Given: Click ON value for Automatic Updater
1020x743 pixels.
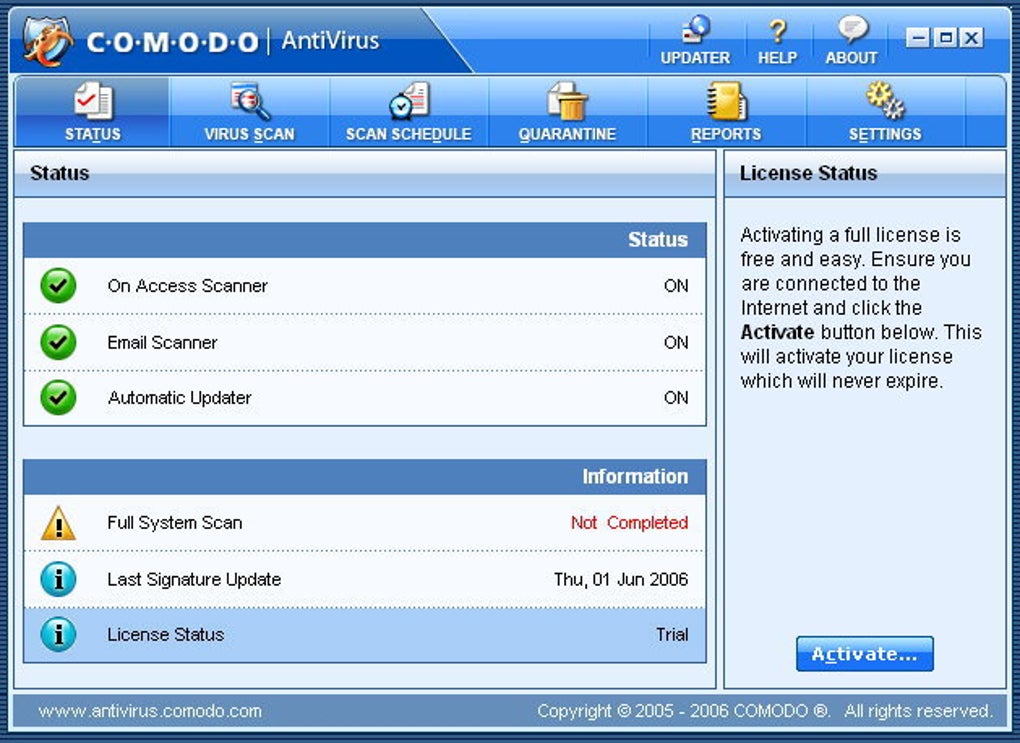Looking at the screenshot, I should (676, 398).
